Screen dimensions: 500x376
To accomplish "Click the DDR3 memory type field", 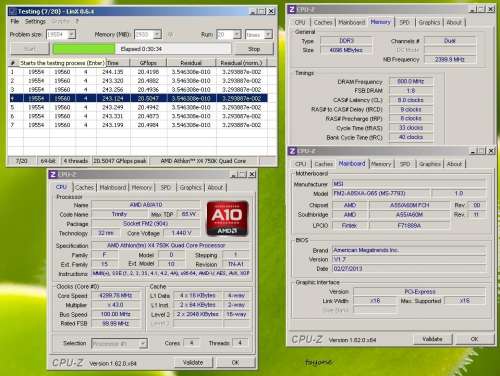I will click(346, 41).
